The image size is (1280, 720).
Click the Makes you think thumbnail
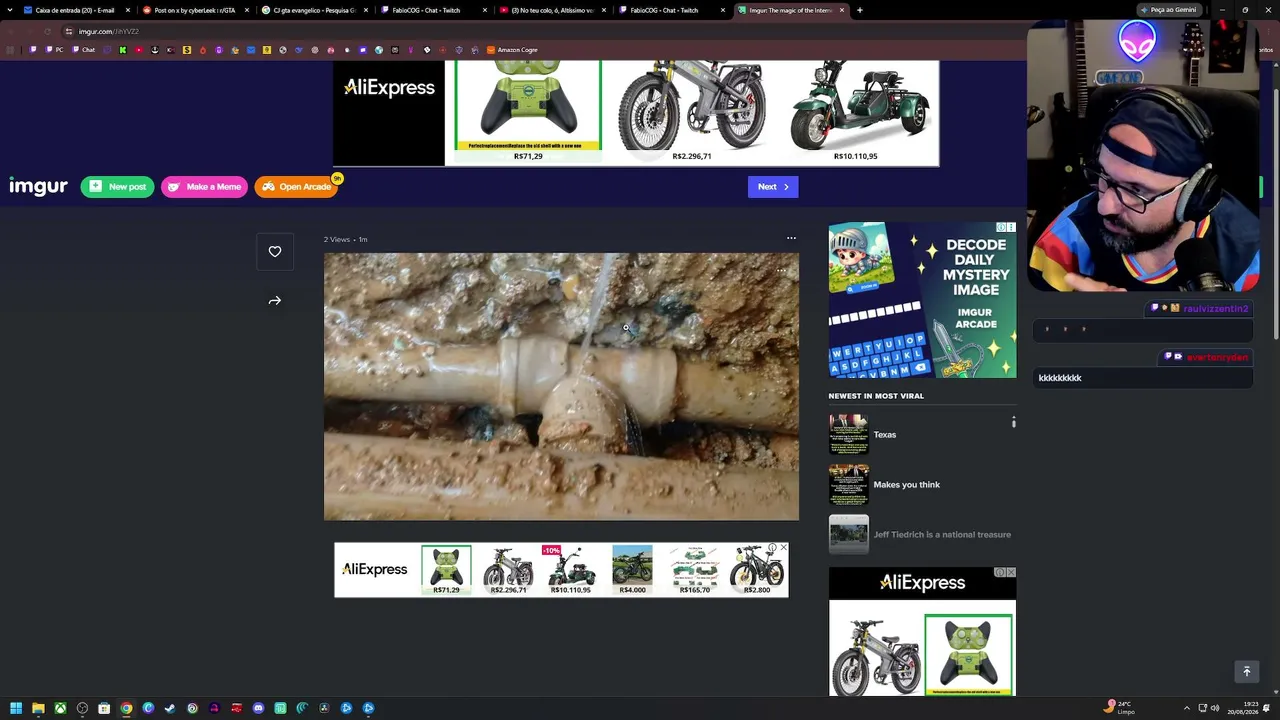(848, 484)
